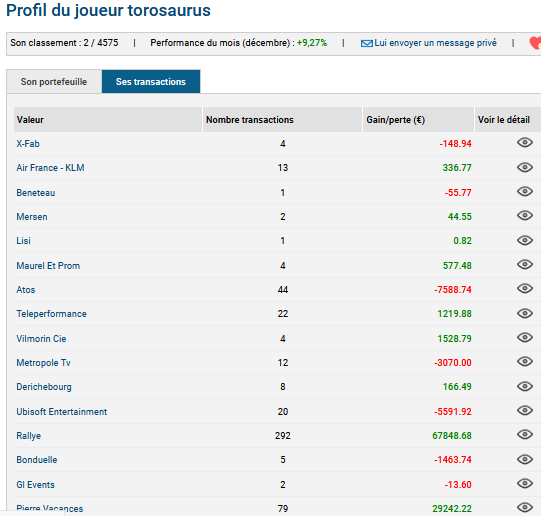This screenshot has width=541, height=516.
Task: Show Atos transactions eye icon
Action: (x=525, y=288)
